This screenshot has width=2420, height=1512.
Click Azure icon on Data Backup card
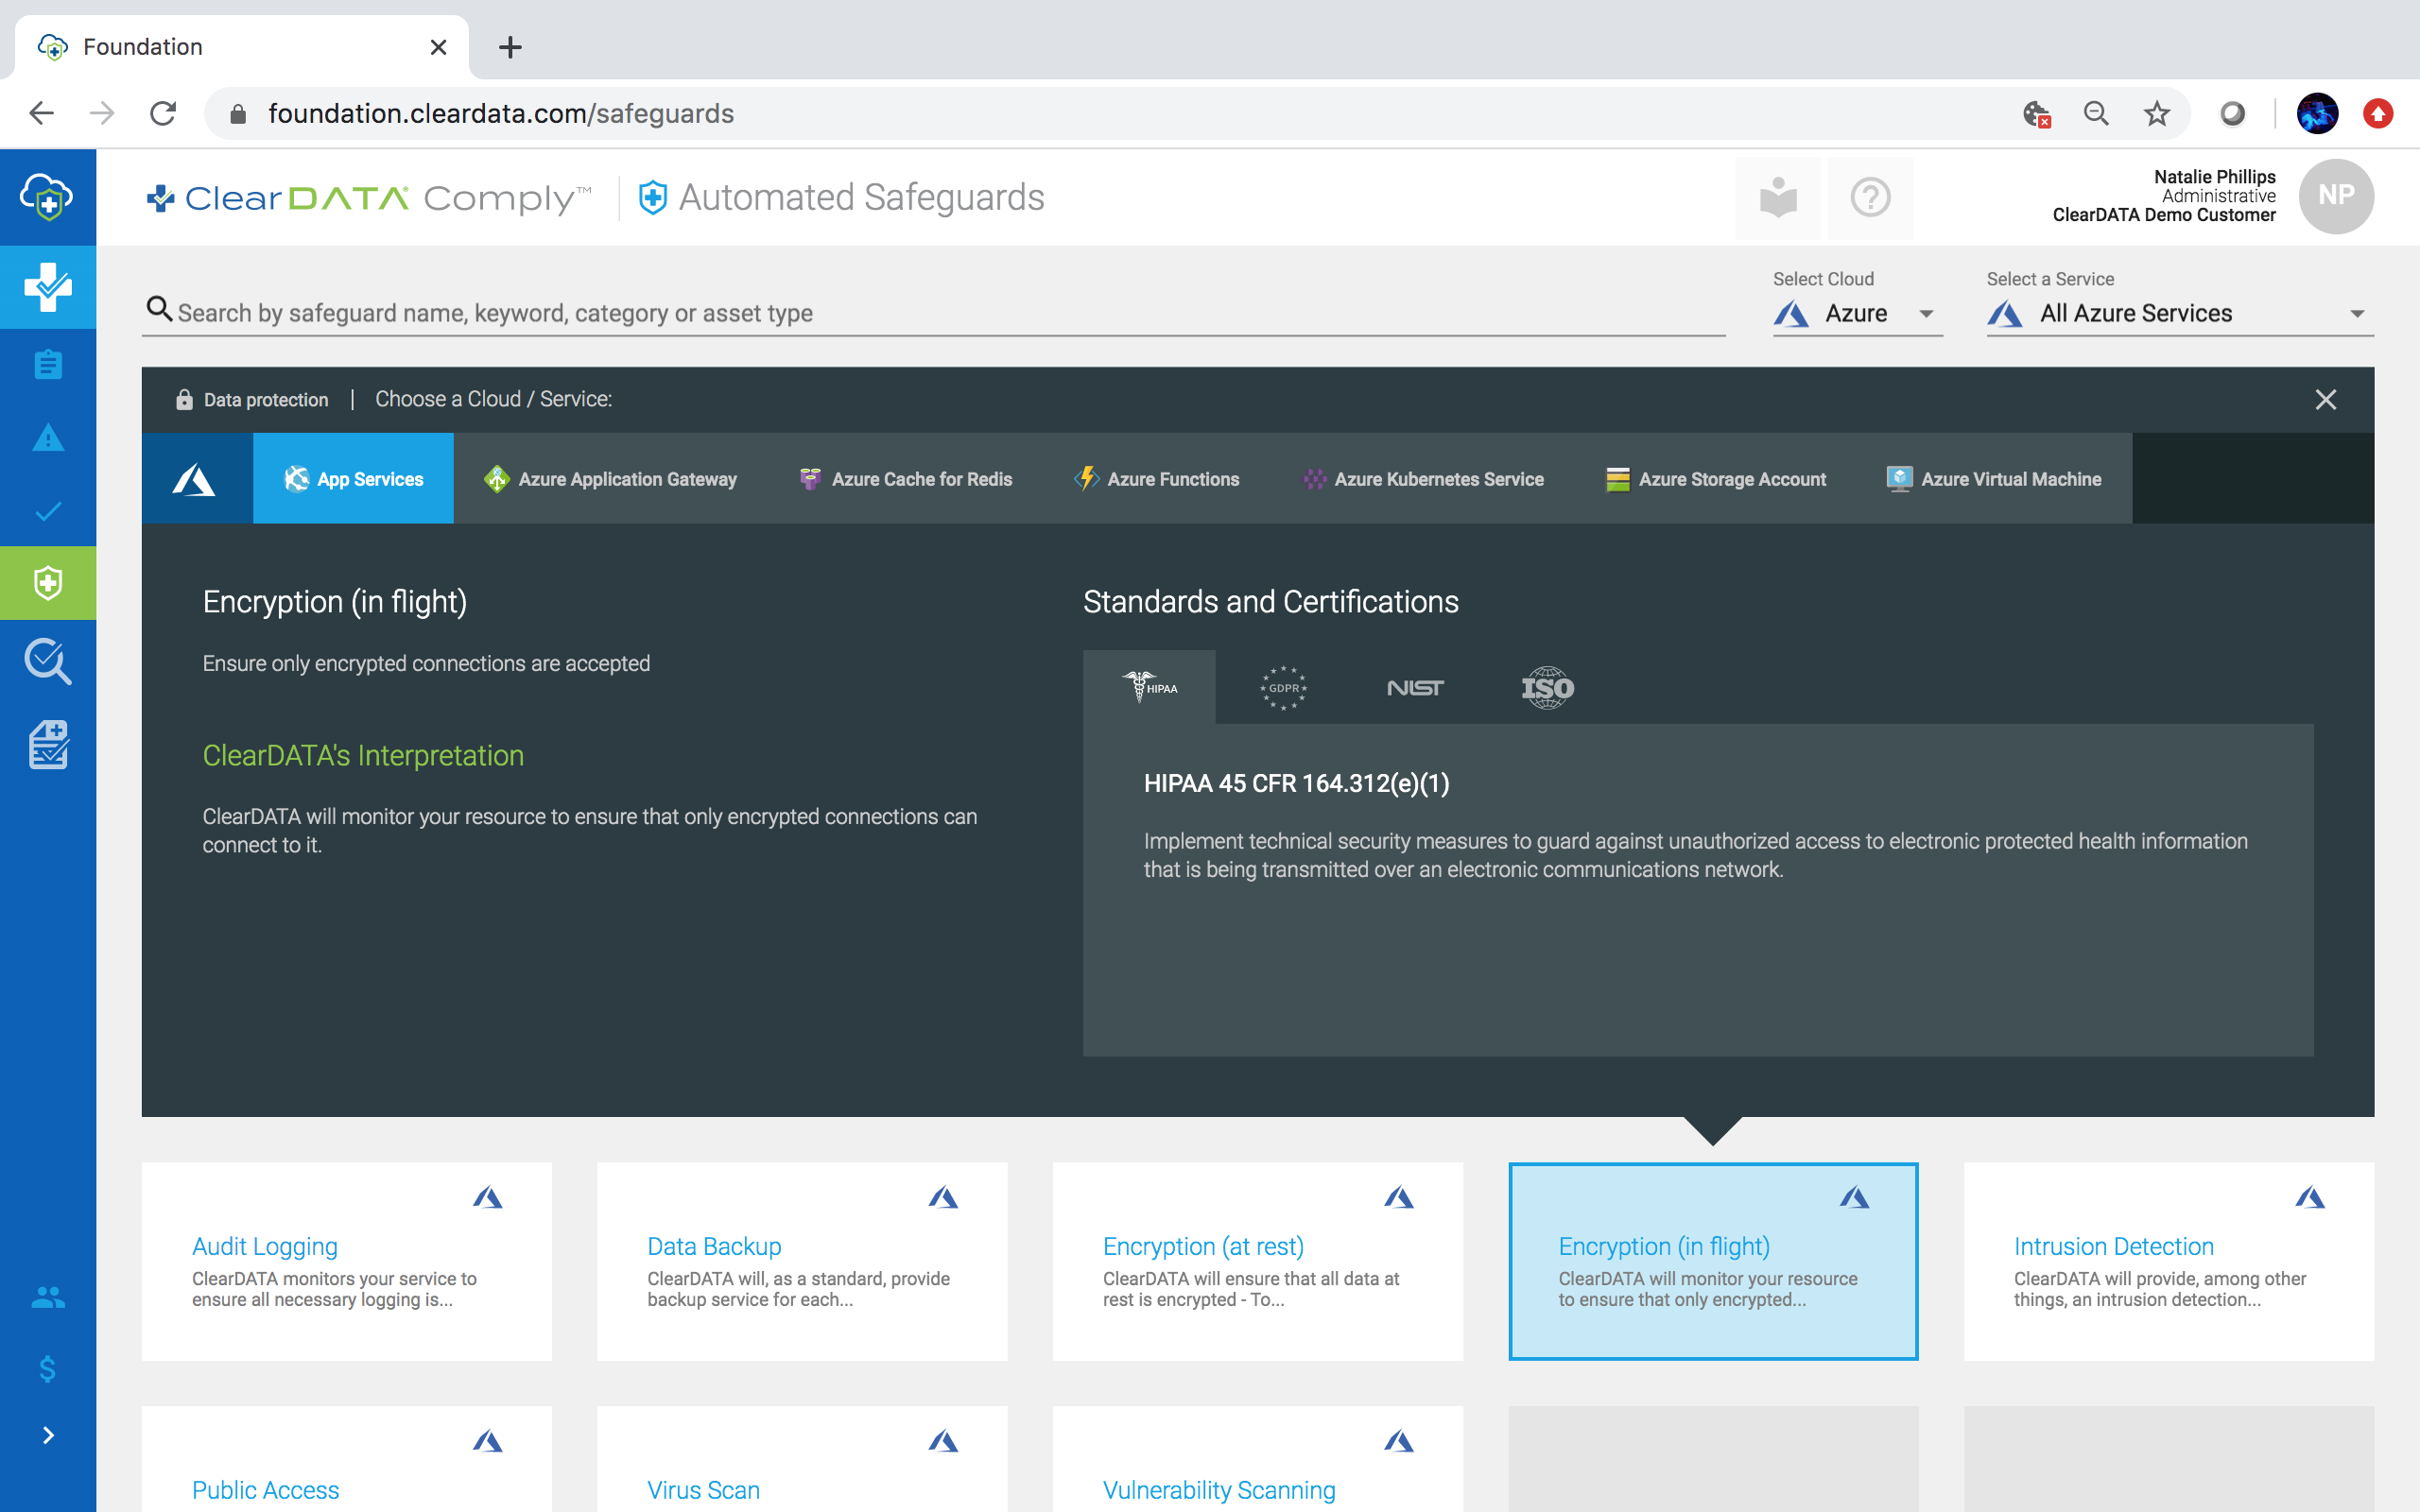(943, 1197)
